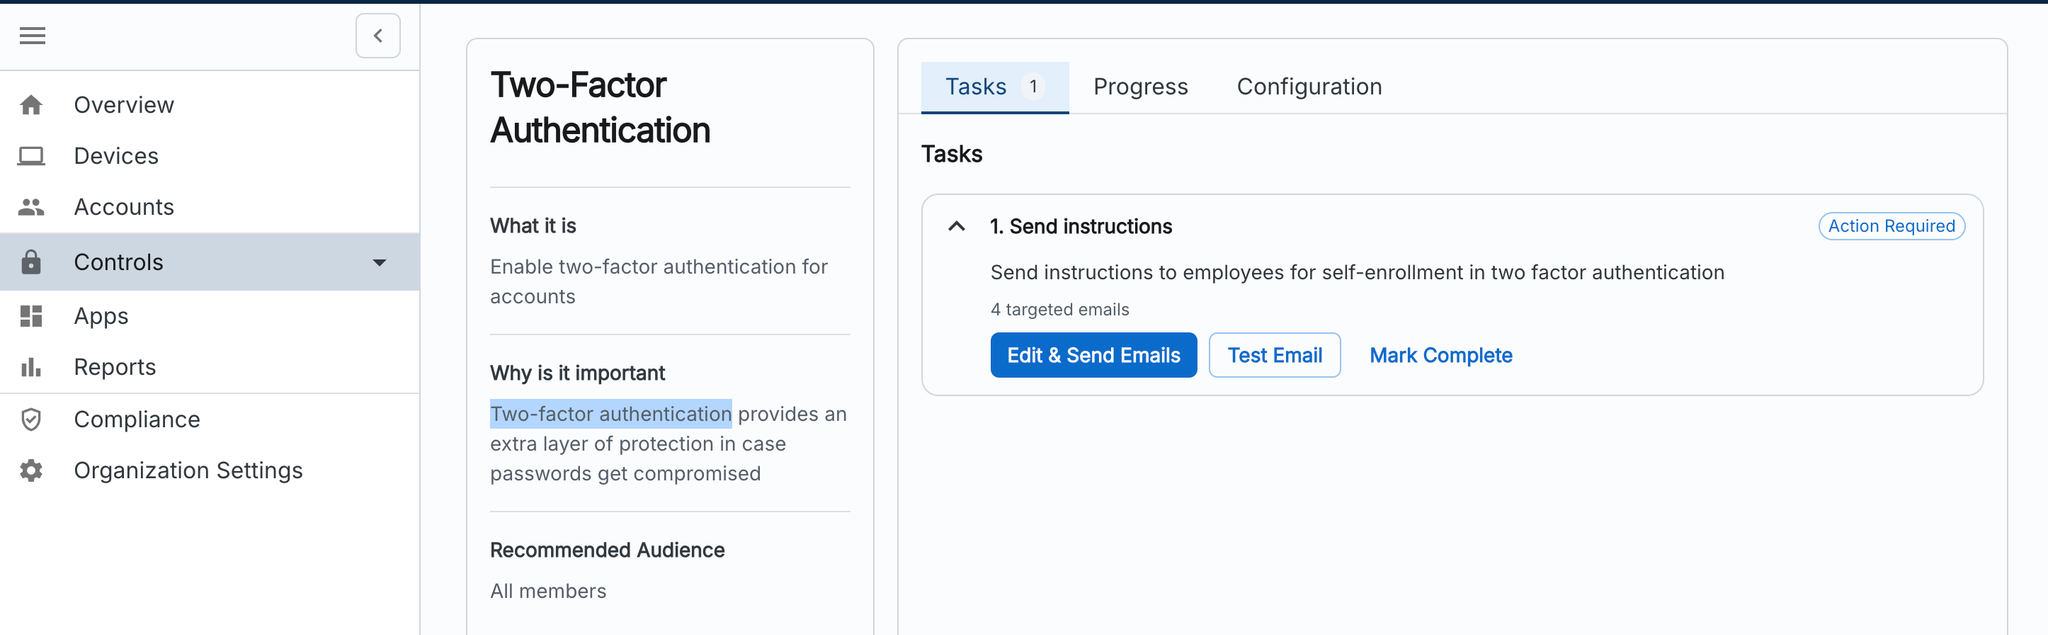
Task: Click the Overview home icon
Action: click(32, 105)
